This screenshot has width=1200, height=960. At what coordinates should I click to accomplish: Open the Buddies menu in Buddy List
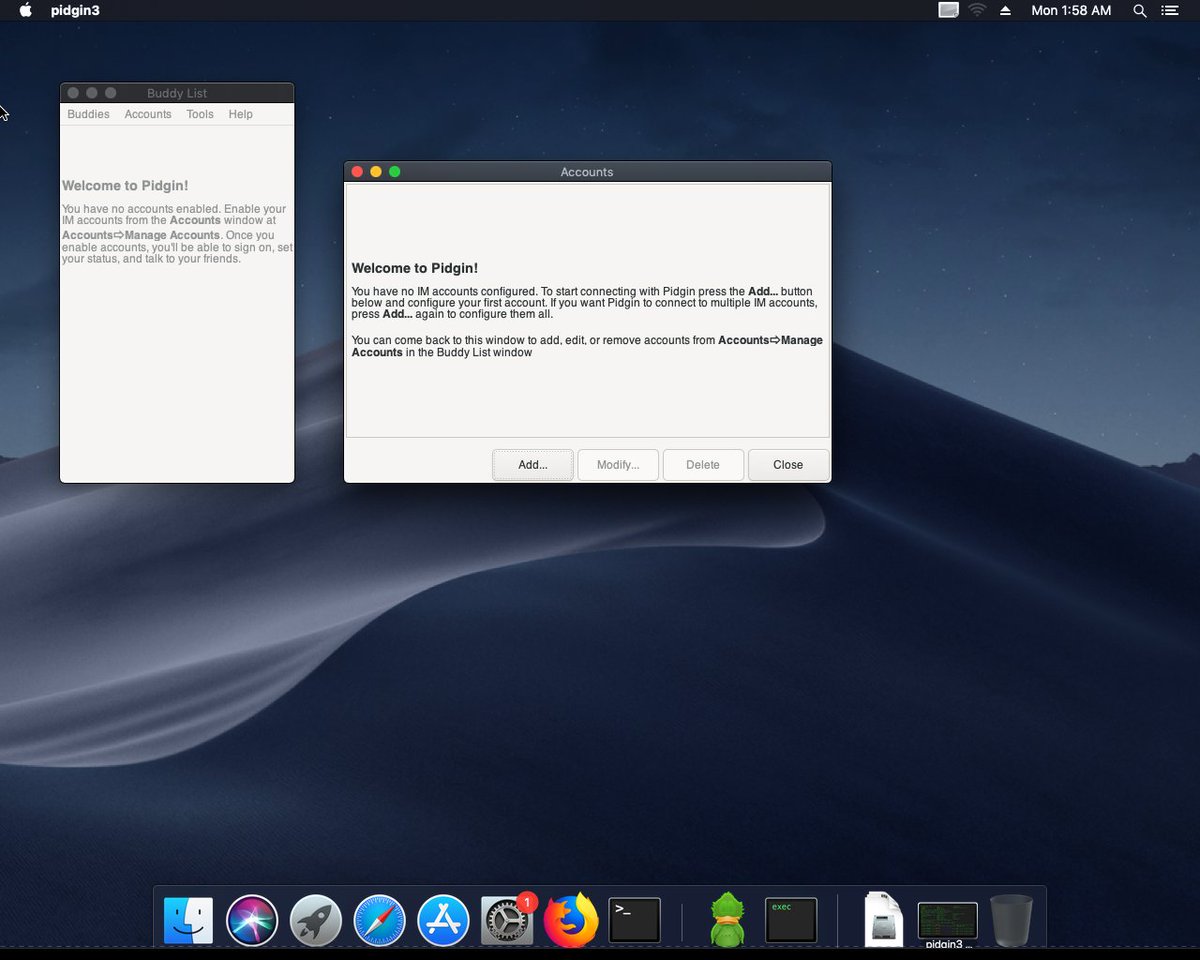click(x=88, y=114)
